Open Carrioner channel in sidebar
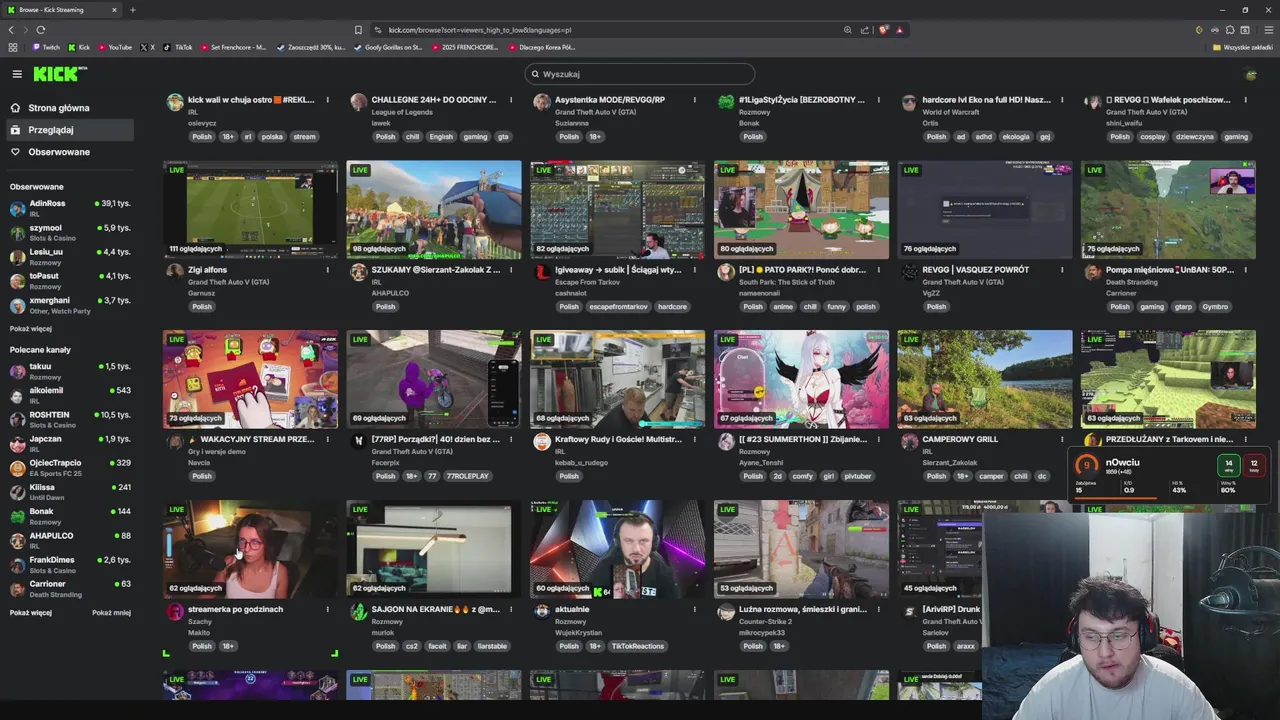The image size is (1280, 720). [70, 588]
